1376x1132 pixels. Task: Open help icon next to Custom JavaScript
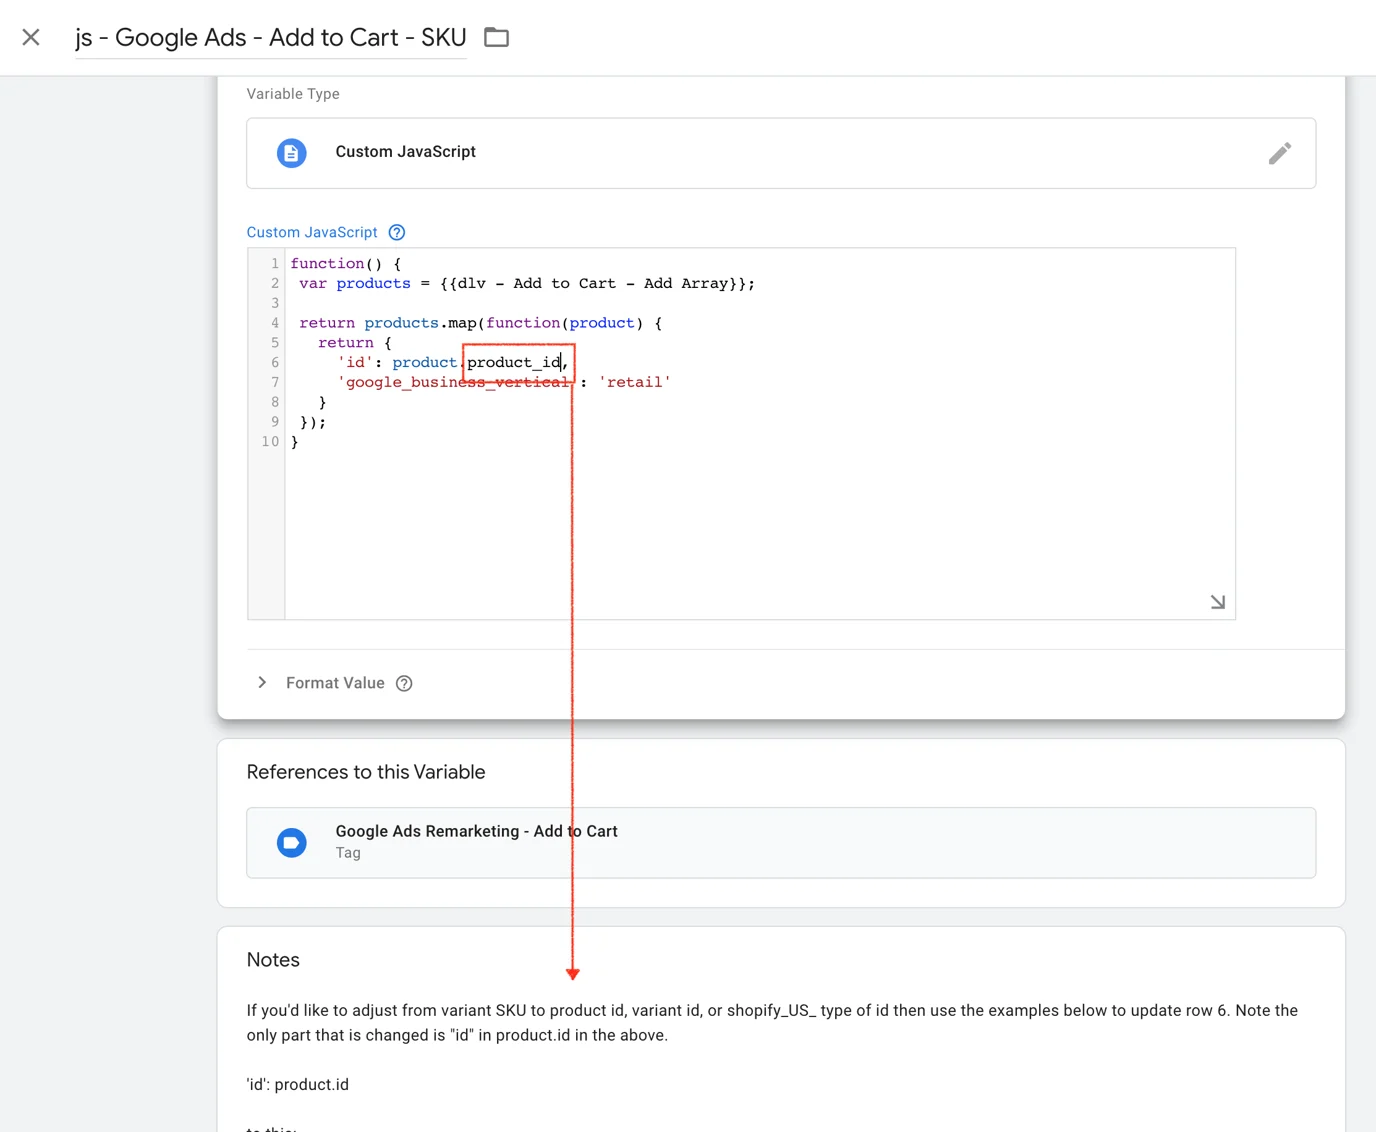(397, 232)
